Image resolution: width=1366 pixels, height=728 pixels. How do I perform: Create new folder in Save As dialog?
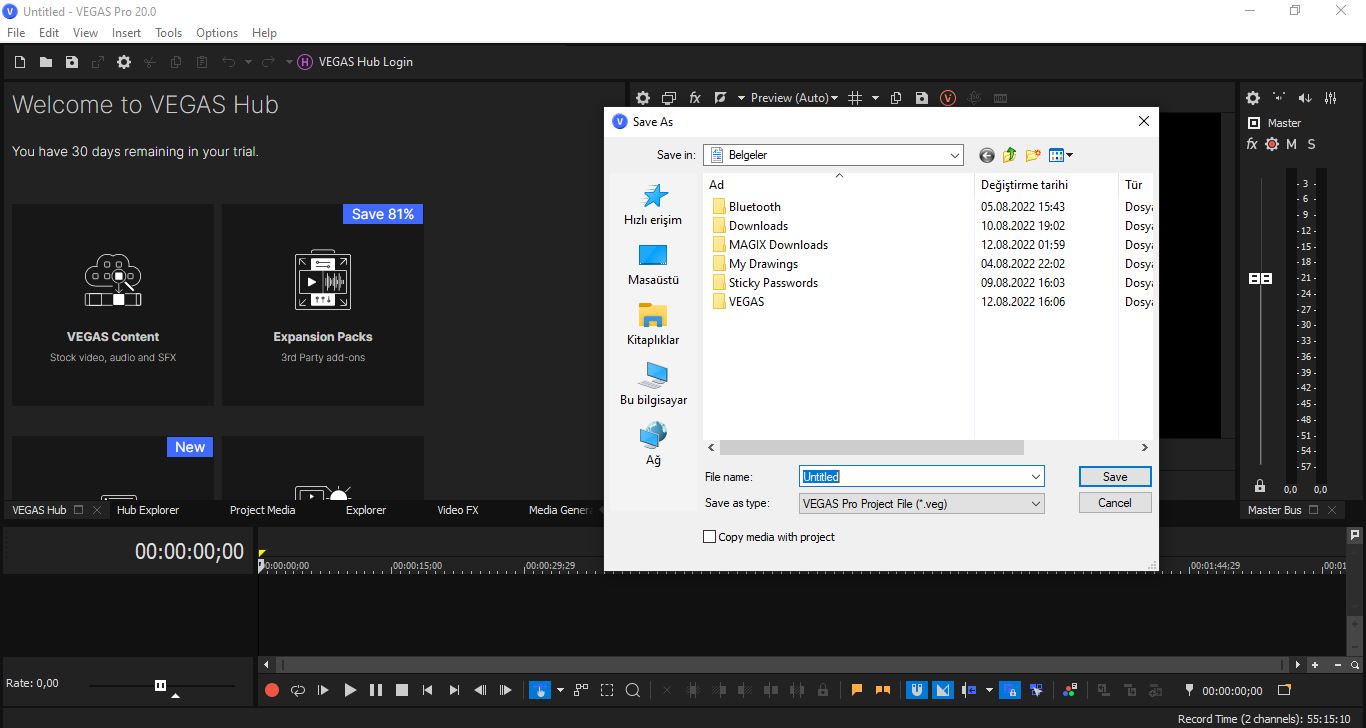click(x=1033, y=155)
